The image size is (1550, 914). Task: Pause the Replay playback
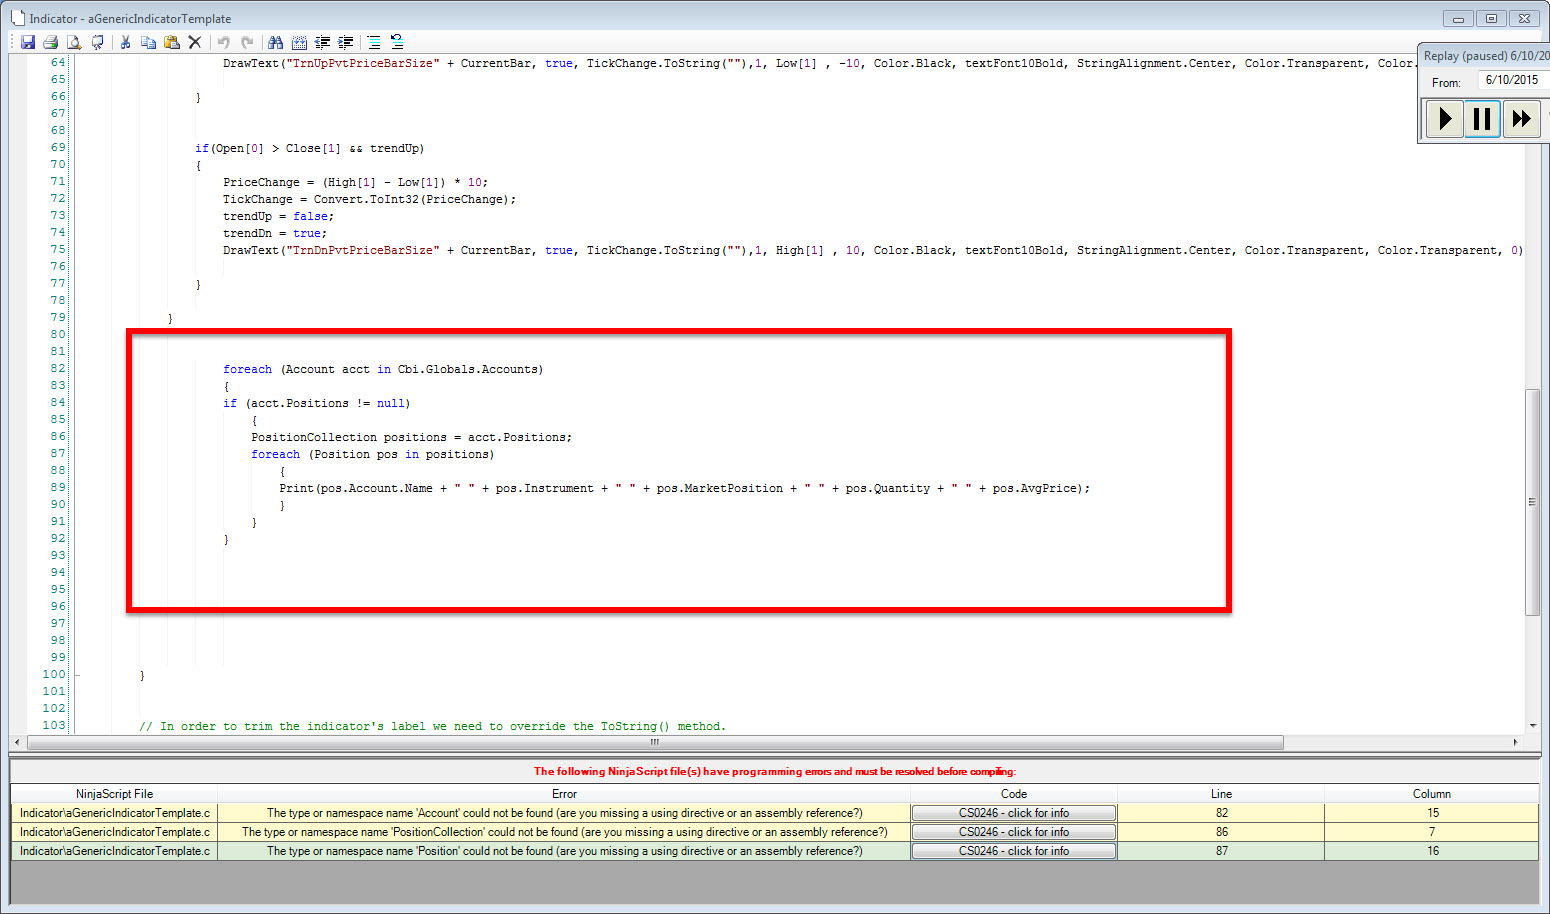[x=1482, y=119]
